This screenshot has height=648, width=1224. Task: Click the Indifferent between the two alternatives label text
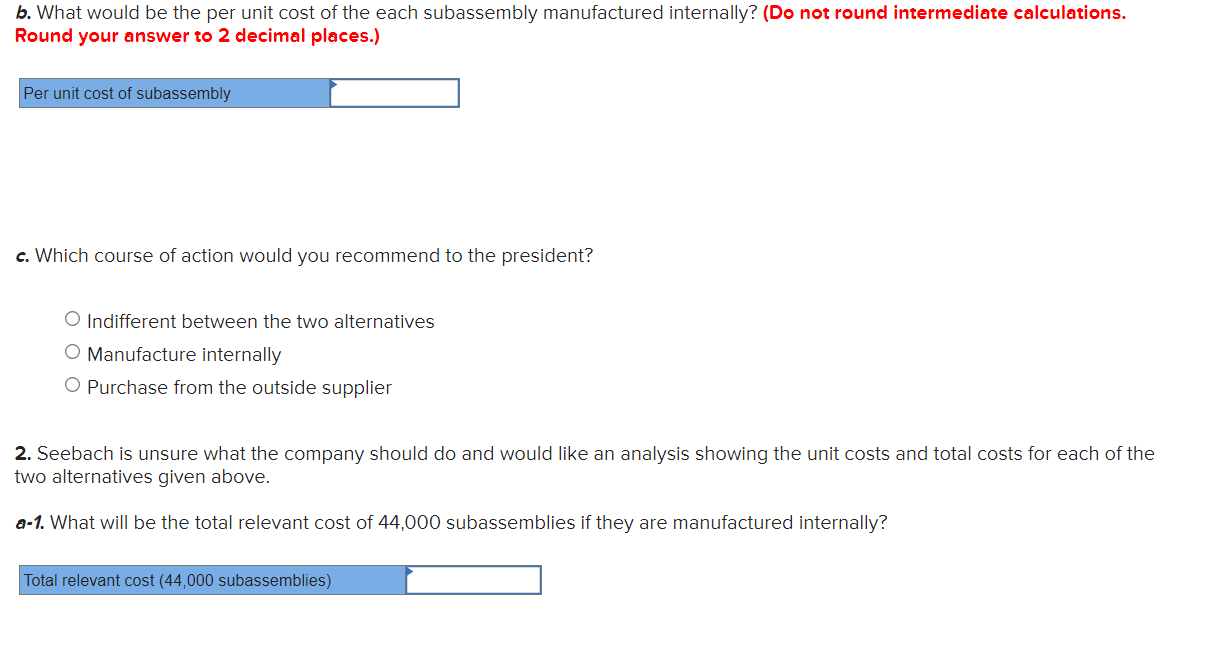261,321
